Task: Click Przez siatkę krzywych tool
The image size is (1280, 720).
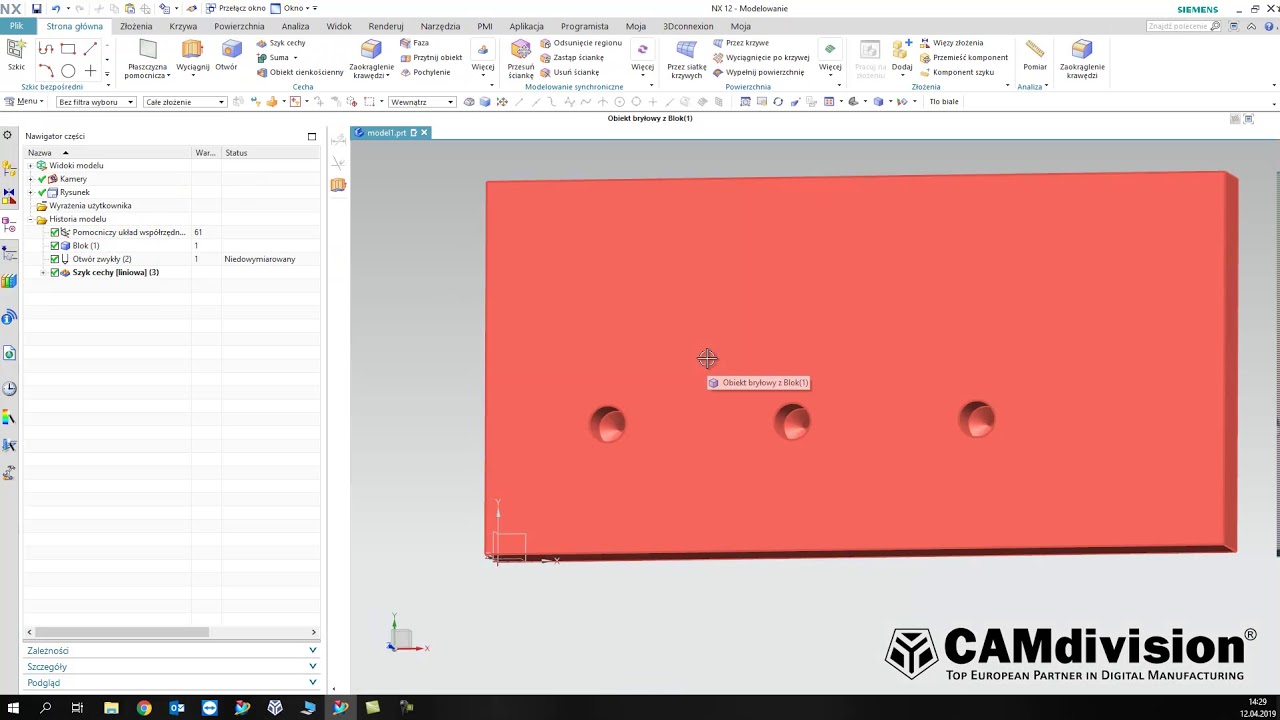Action: (x=686, y=59)
